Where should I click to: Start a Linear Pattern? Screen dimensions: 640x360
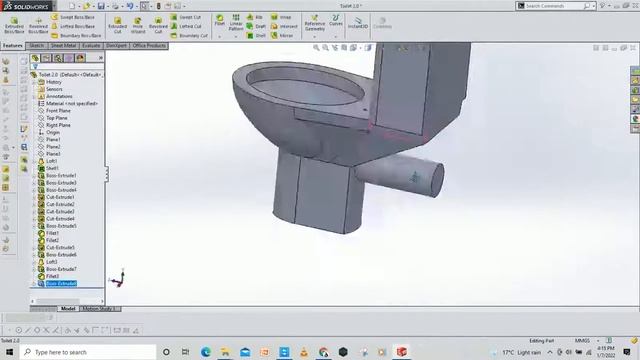pos(236,22)
